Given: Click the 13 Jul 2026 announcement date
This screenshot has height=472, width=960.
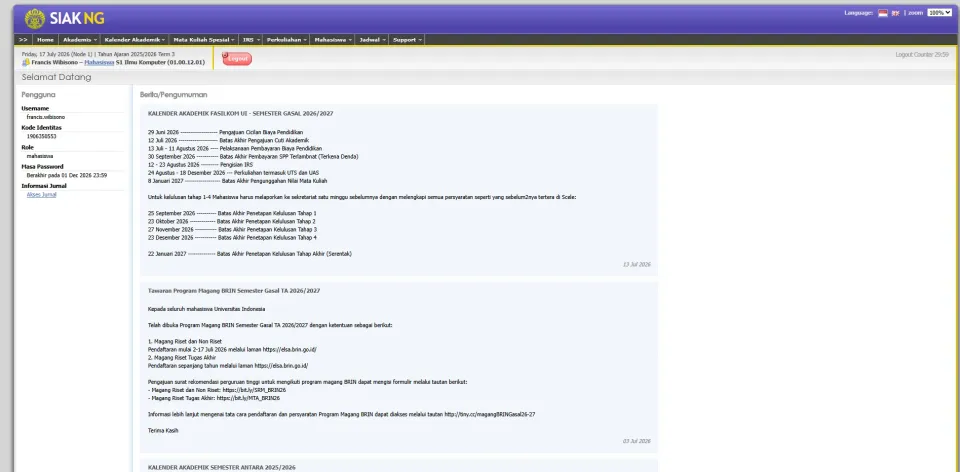Looking at the screenshot, I should point(637,264).
